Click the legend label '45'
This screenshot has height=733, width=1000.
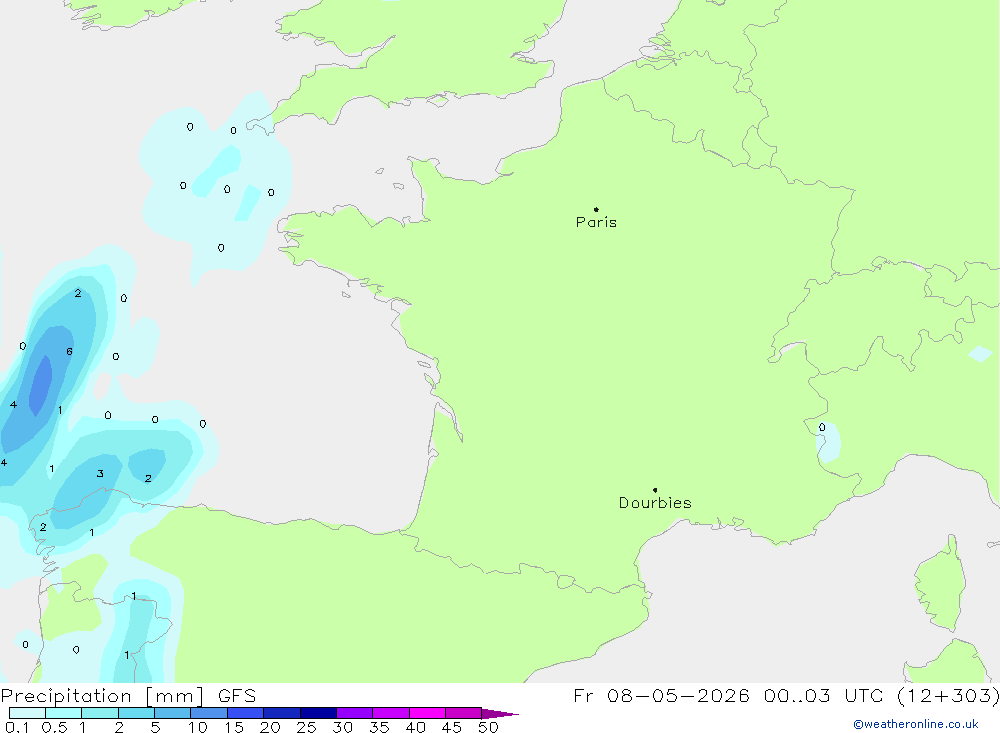pyautogui.click(x=452, y=727)
